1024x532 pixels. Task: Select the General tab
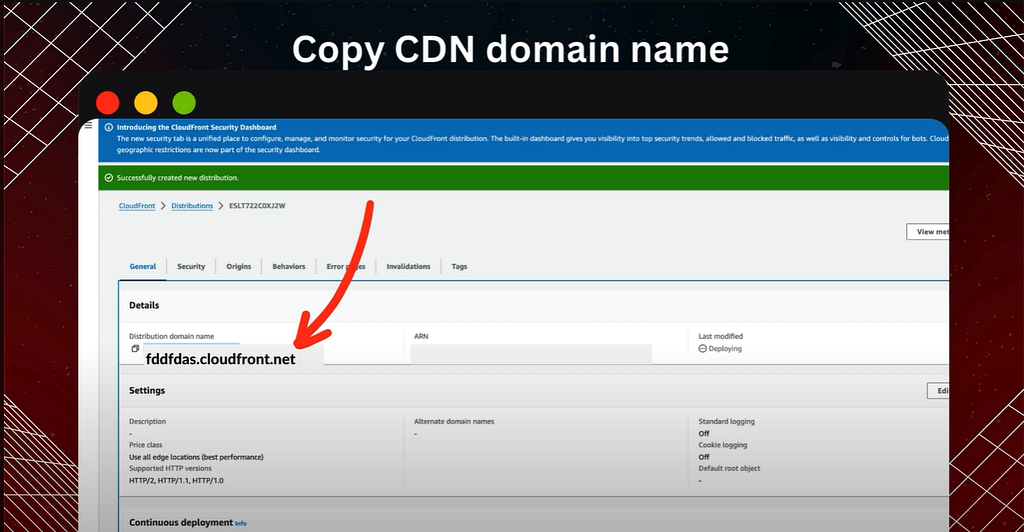[142, 266]
